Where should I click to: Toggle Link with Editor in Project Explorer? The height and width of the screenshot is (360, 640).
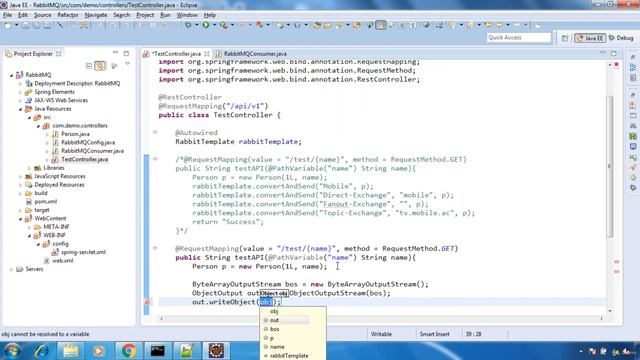(x=100, y=66)
